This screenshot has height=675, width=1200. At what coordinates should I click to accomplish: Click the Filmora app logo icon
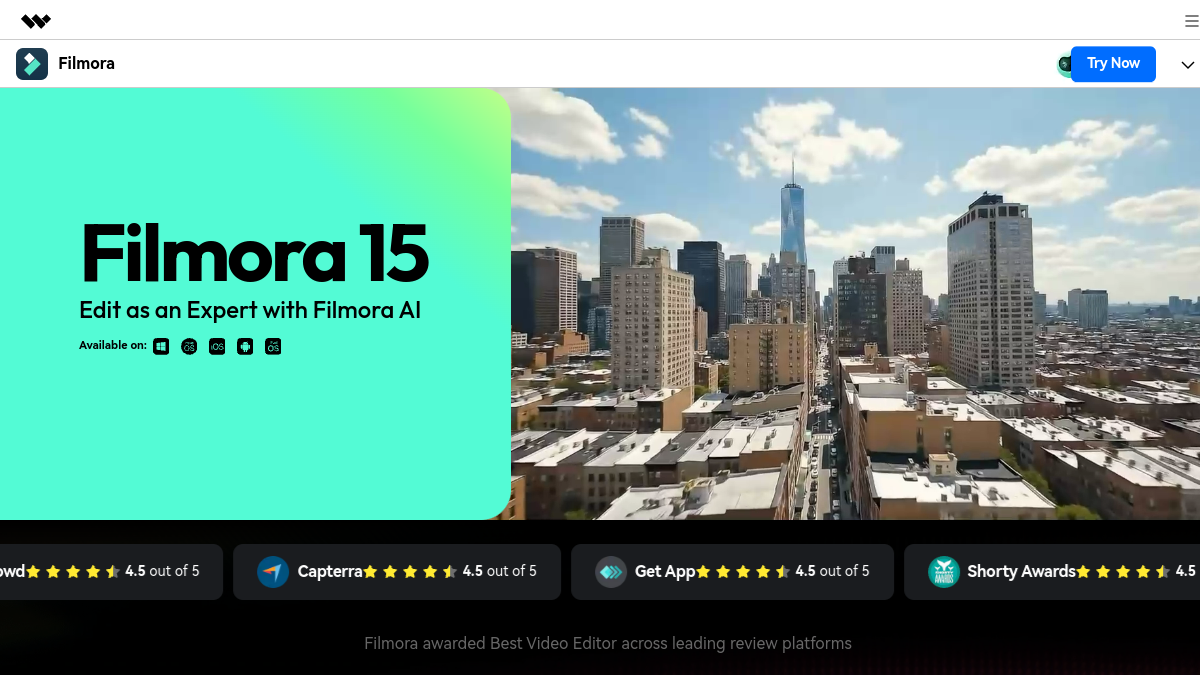[32, 64]
